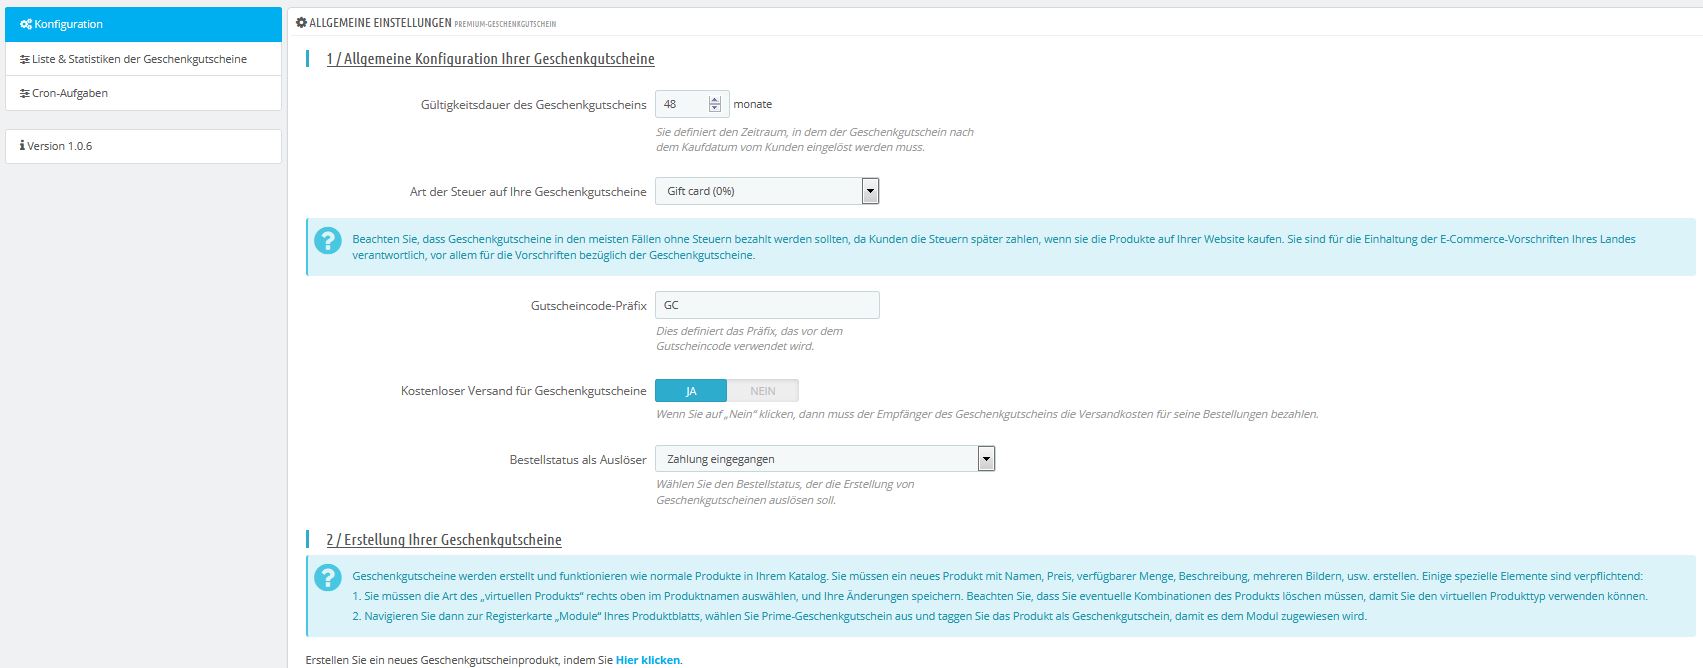Click the 'Kostenloser Versand für Geschenkgutscheine' label
Viewport: 1703px width, 668px height.
(x=524, y=391)
